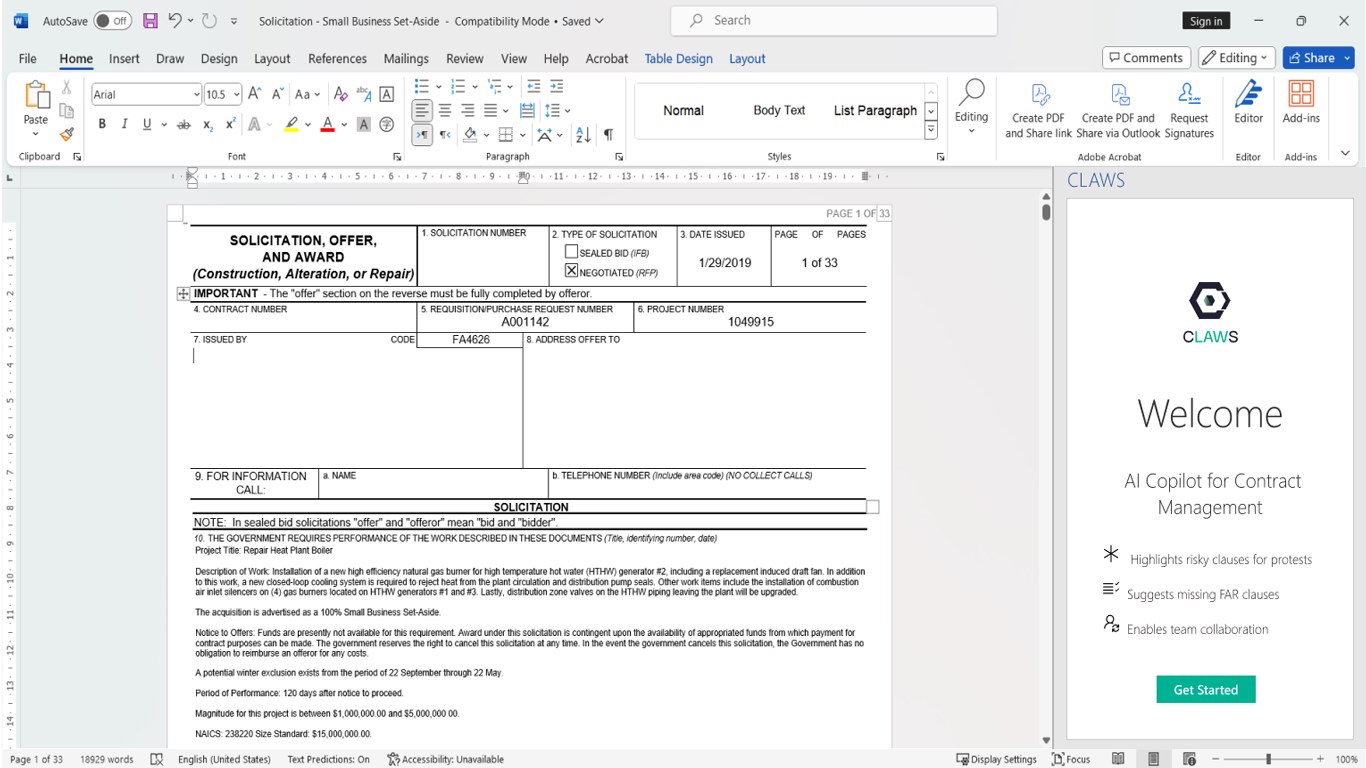The width and height of the screenshot is (1366, 768).
Task: Click the Search box in title bar
Action: pyautogui.click(x=833, y=20)
